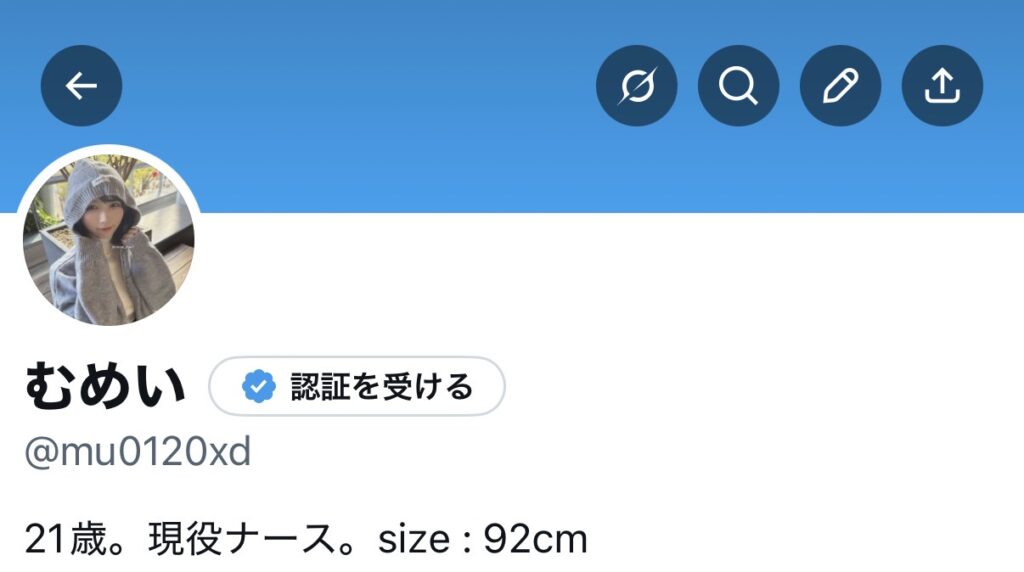Edit profile with the pencil icon
The height and width of the screenshot is (572, 1024).
pyautogui.click(x=840, y=86)
